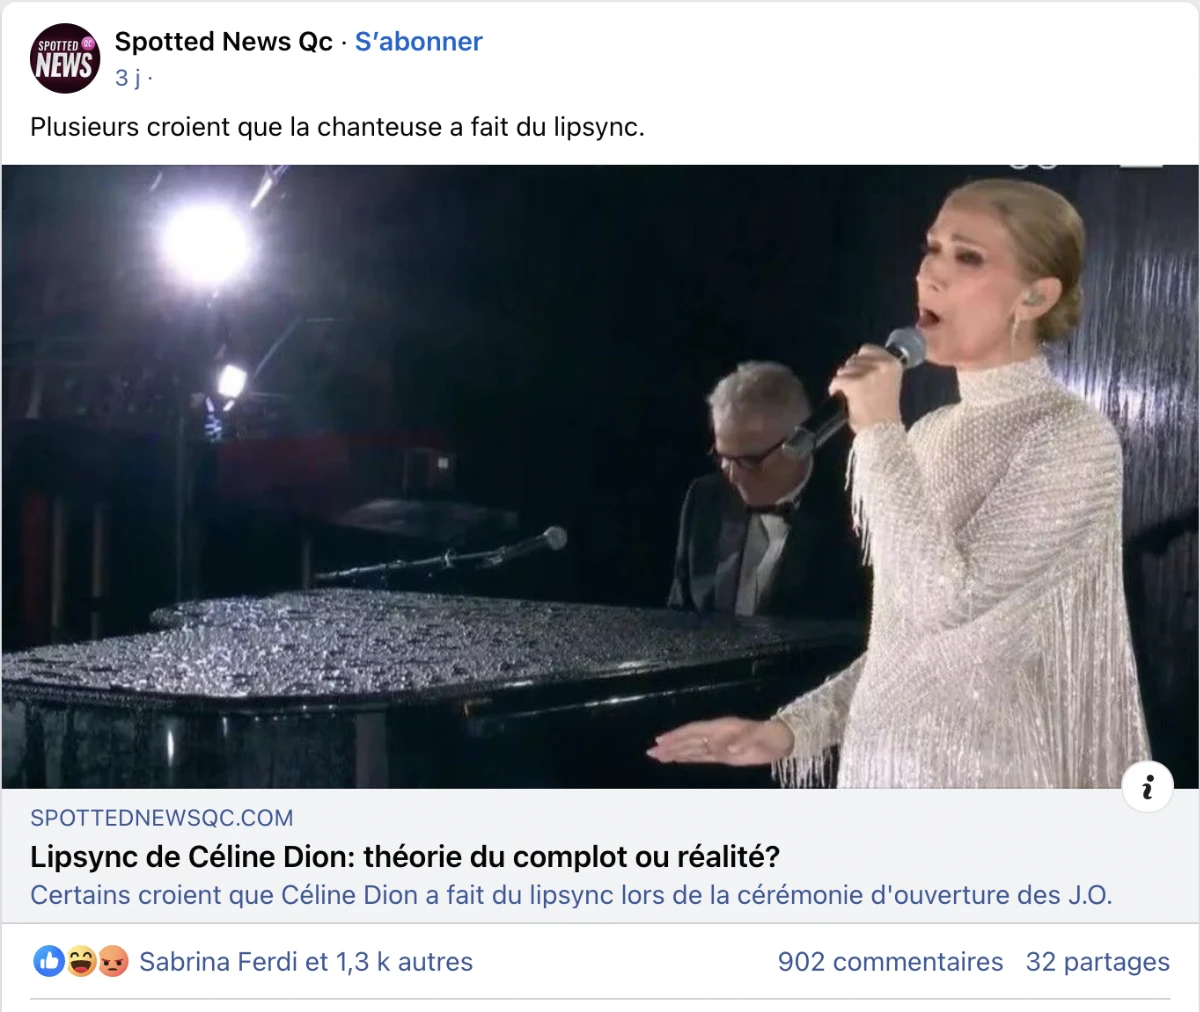Open list of Sabrina Ferdi et 1,3 k autres

[305, 962]
